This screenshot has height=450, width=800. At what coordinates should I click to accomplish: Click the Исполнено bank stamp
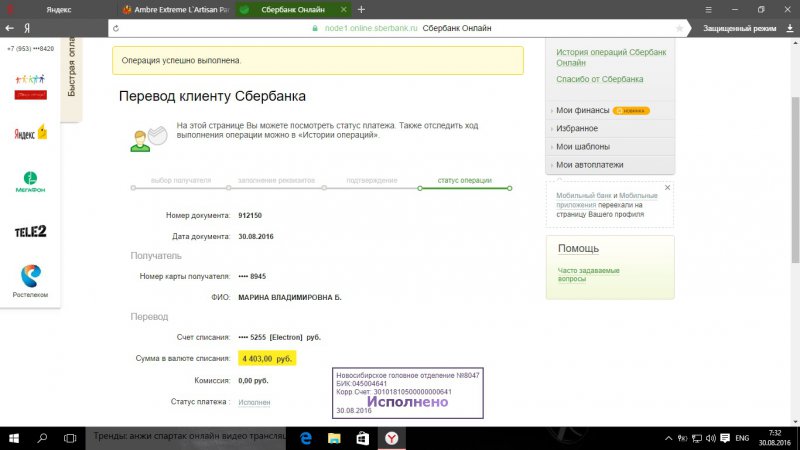[408, 393]
